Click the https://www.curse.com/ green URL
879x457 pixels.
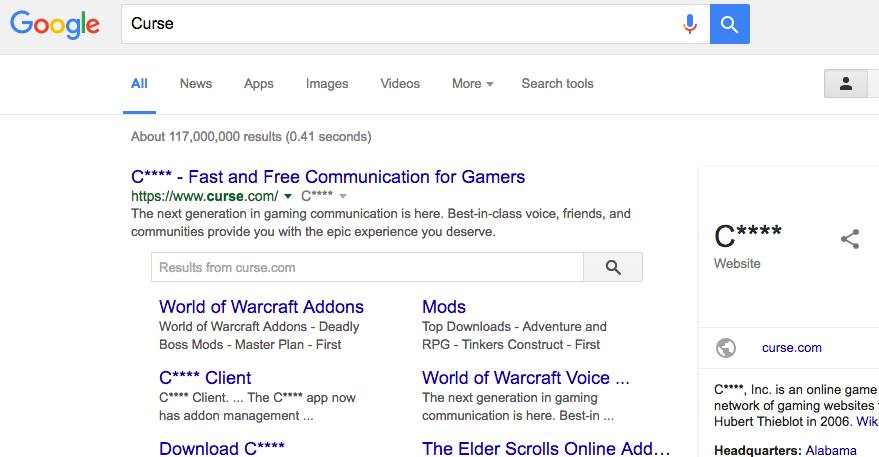point(205,196)
